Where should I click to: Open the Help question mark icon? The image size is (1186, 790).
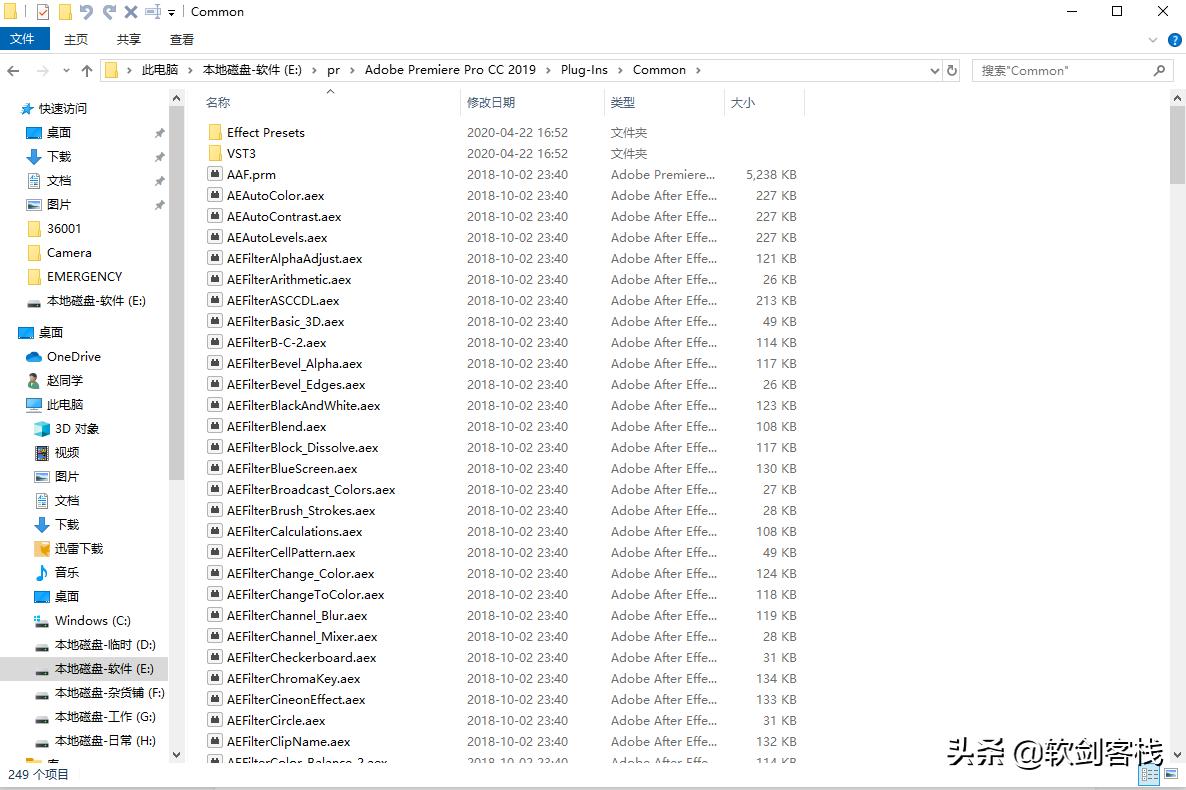[1174, 40]
